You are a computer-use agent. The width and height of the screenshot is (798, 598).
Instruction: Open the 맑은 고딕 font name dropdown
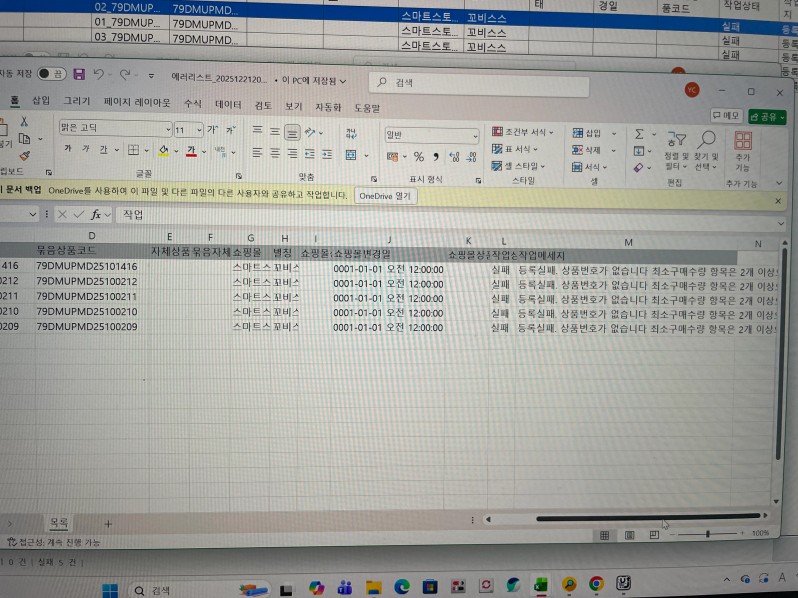[x=168, y=129]
